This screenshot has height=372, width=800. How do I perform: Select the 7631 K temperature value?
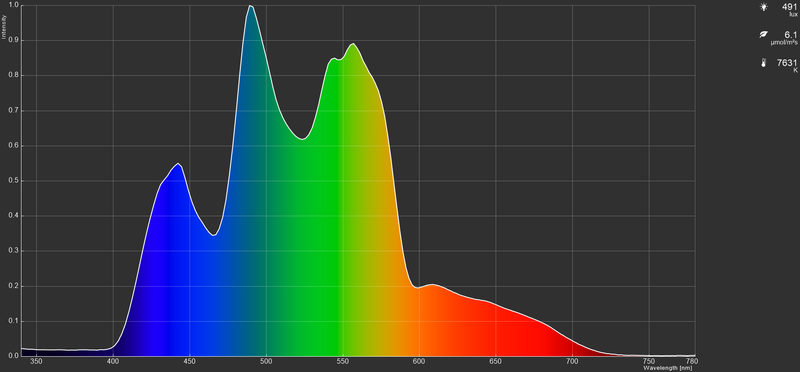click(x=787, y=63)
